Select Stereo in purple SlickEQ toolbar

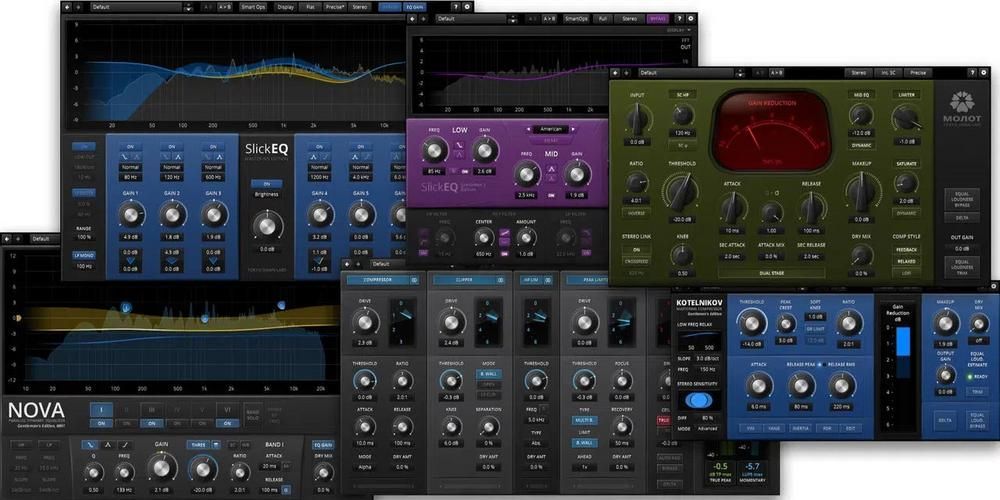(x=629, y=19)
